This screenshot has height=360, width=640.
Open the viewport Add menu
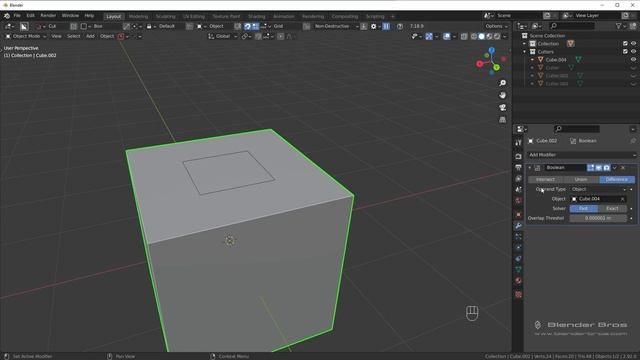pyautogui.click(x=90, y=36)
